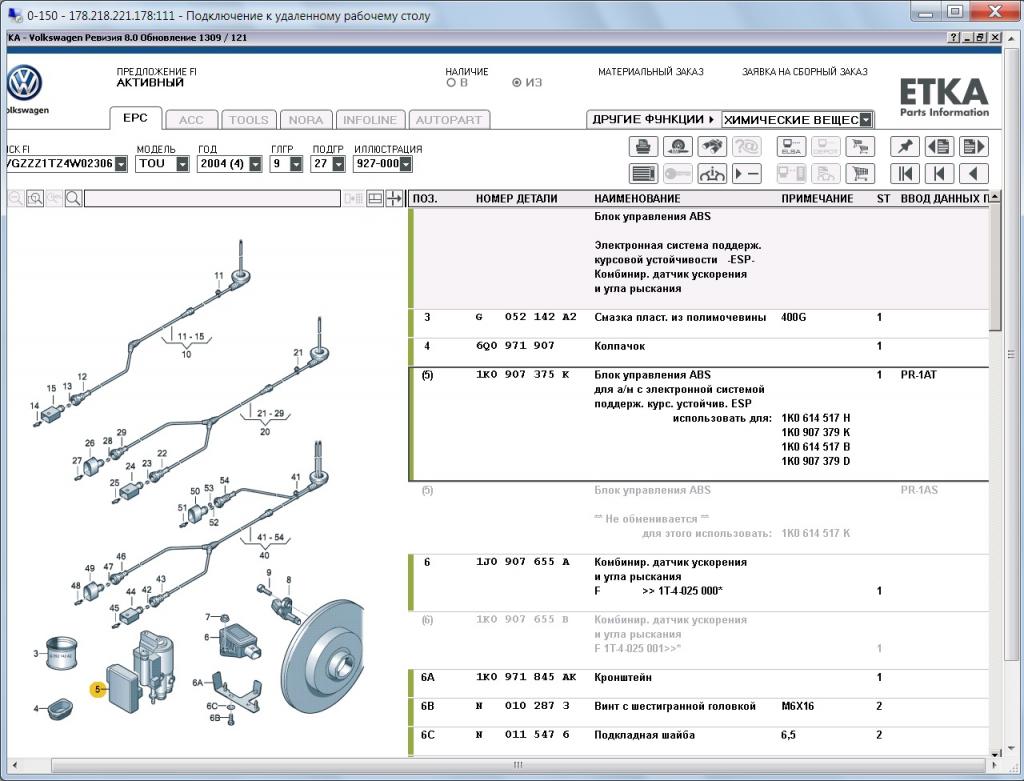
Task: Click the play-minus toolbar button
Action: [x=746, y=174]
